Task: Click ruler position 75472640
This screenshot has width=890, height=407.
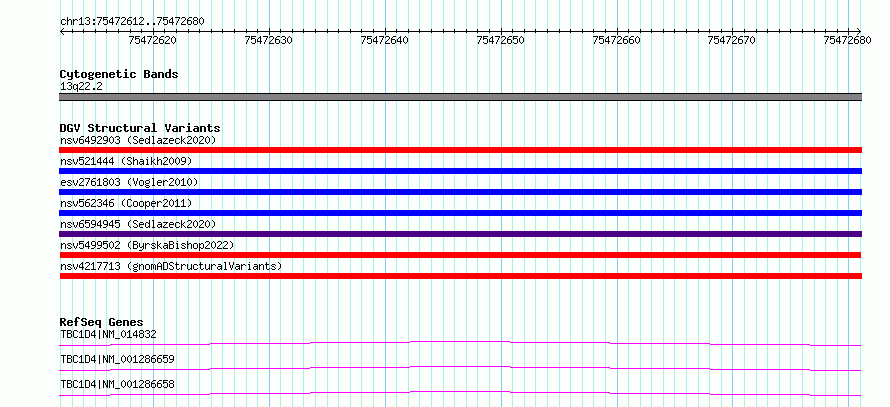Action: click(384, 40)
